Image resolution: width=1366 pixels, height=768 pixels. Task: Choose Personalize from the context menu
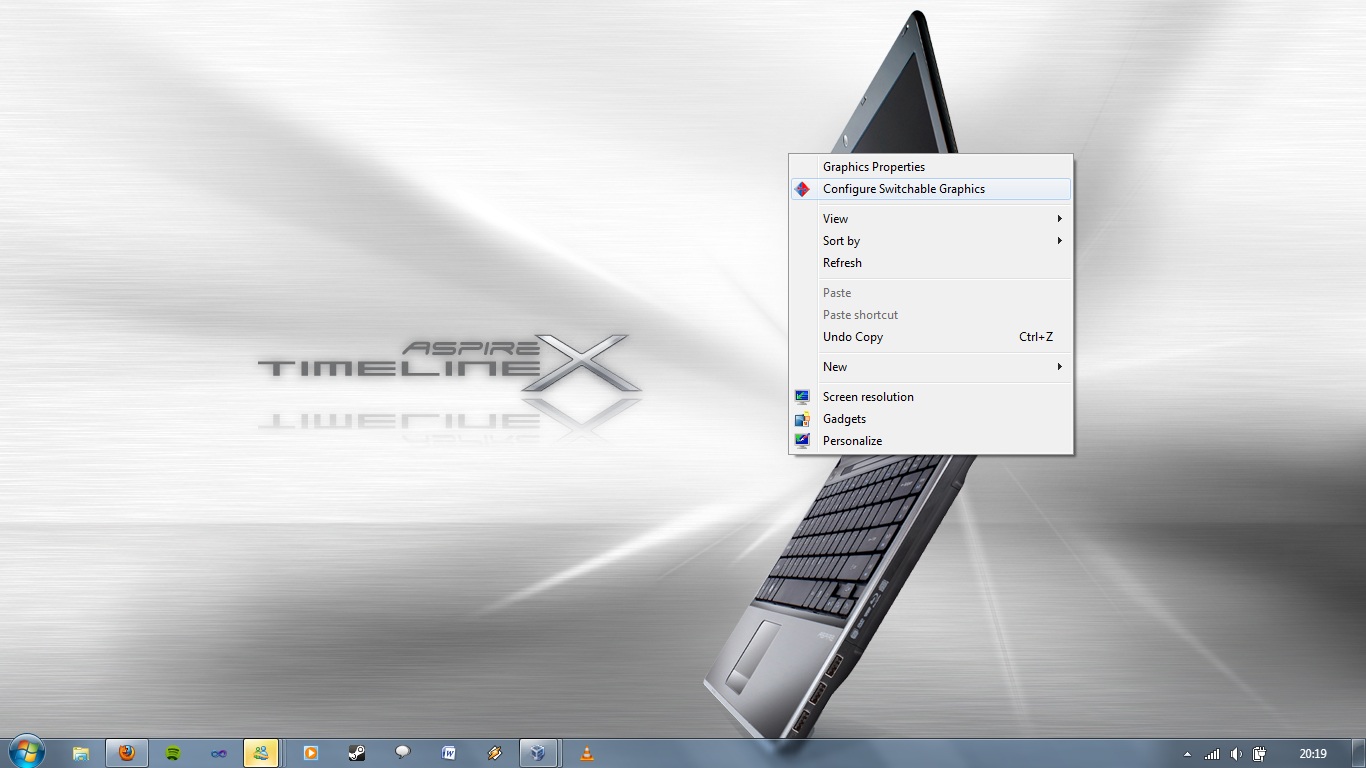point(930,441)
